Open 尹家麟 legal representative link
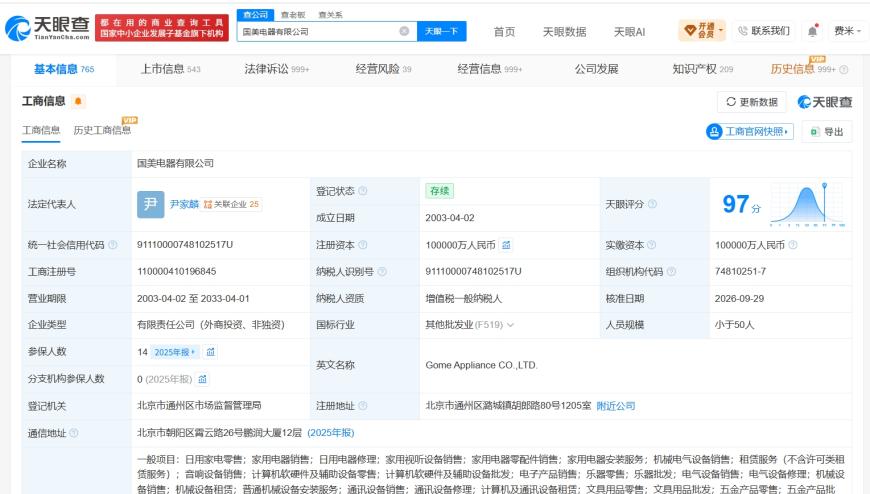 point(184,204)
